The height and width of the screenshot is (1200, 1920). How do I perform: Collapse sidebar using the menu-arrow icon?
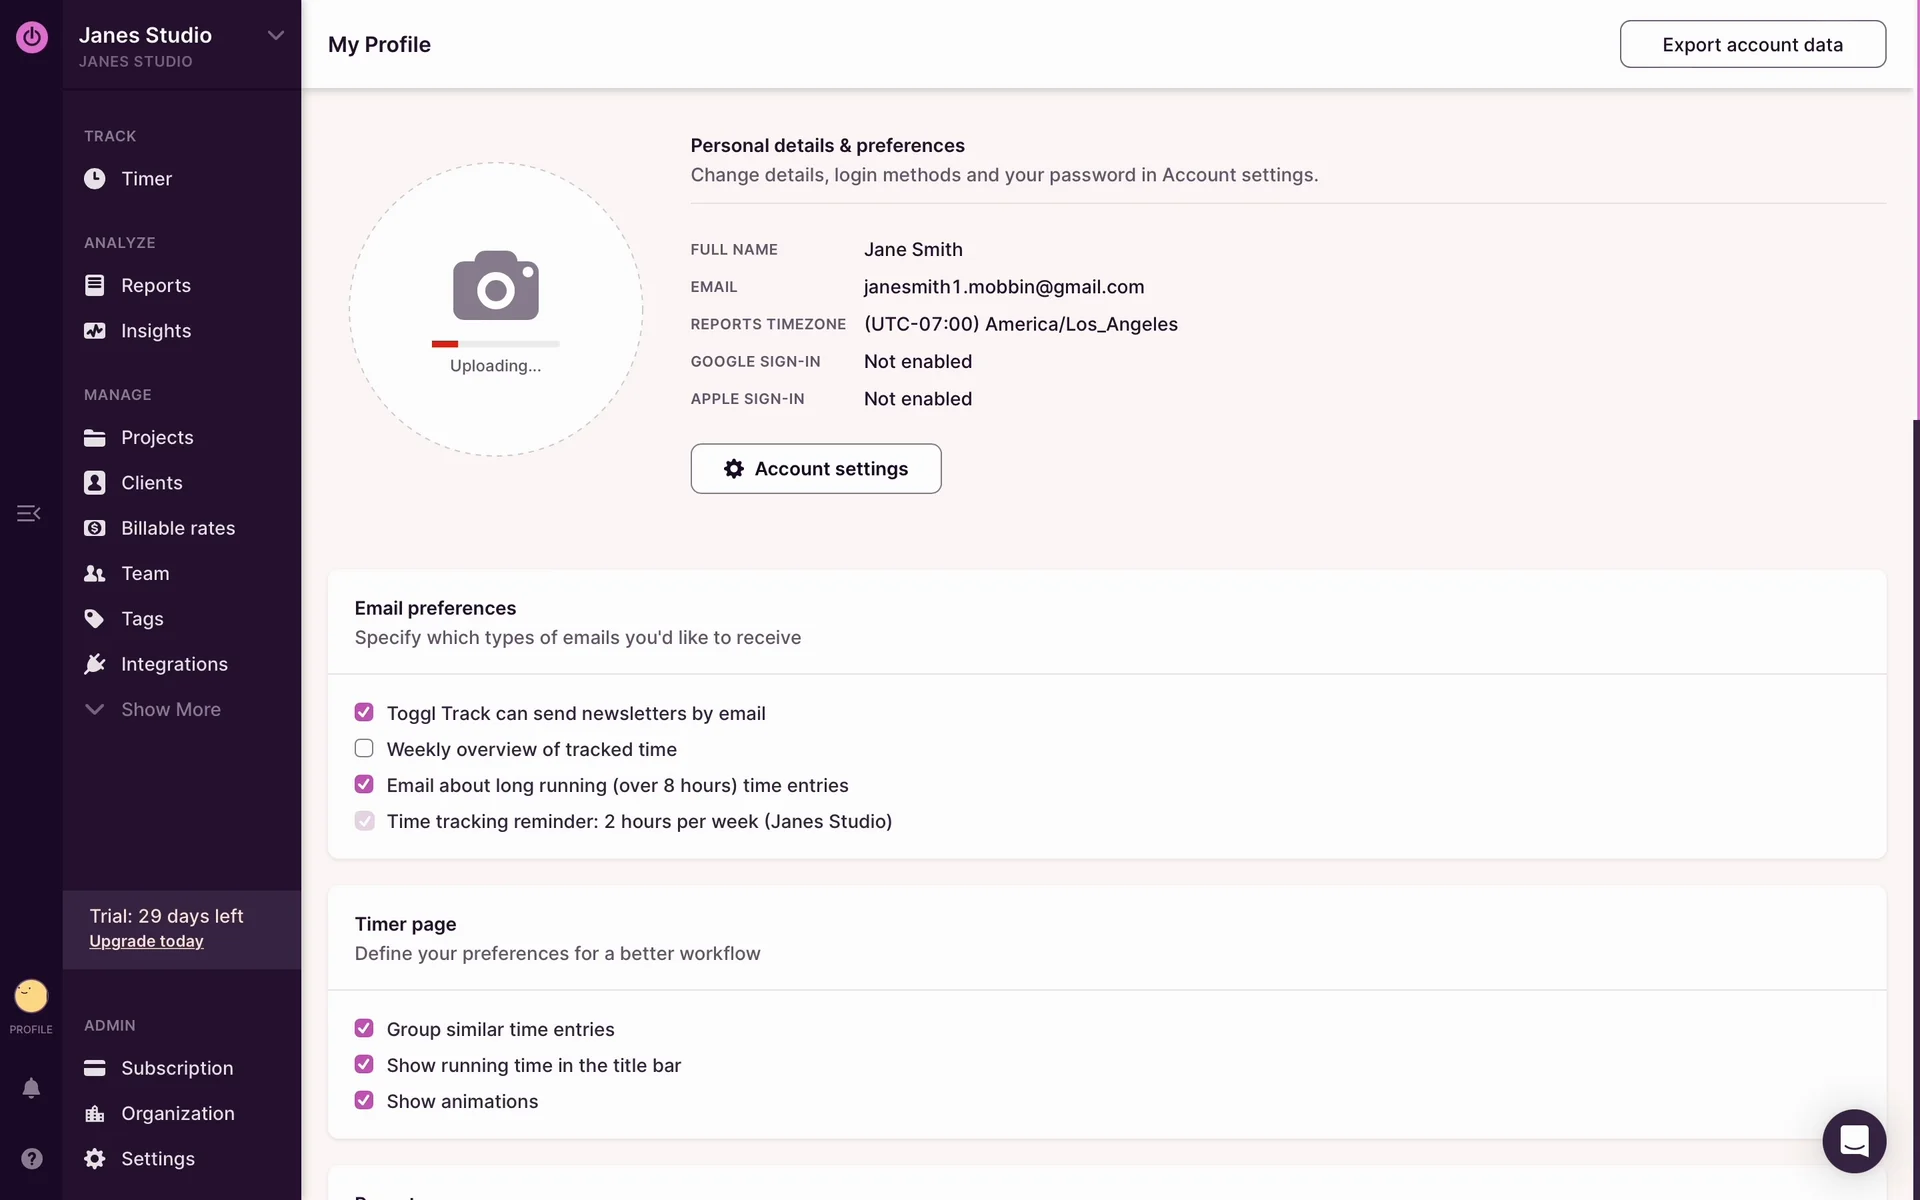coord(28,513)
